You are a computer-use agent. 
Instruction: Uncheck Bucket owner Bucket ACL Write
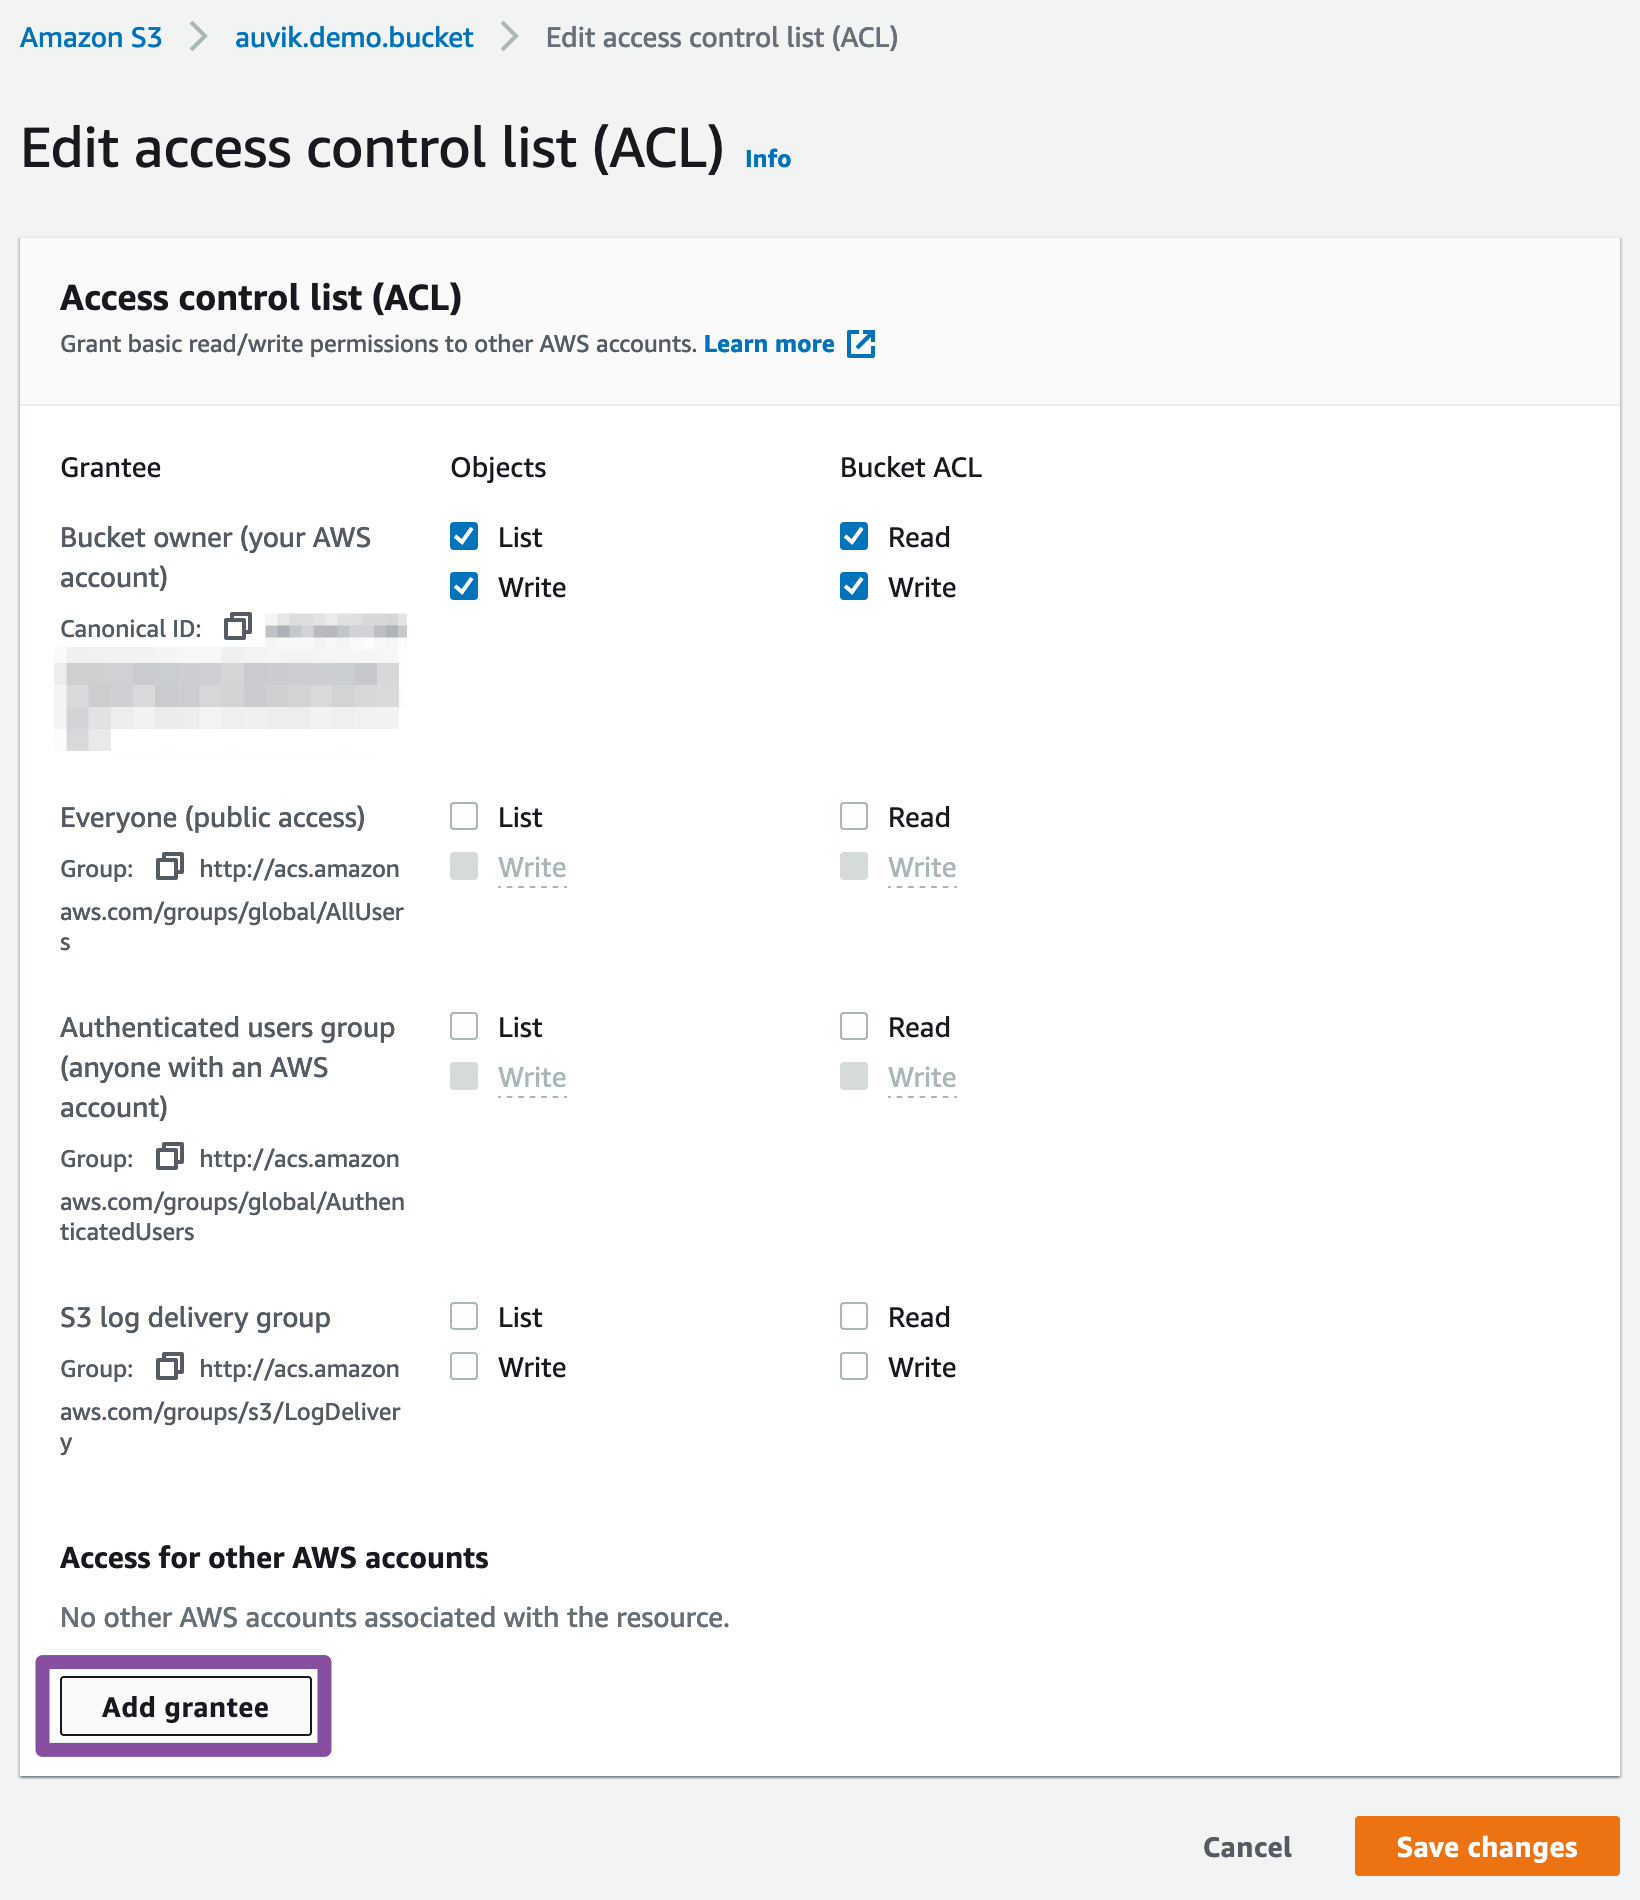click(x=854, y=586)
